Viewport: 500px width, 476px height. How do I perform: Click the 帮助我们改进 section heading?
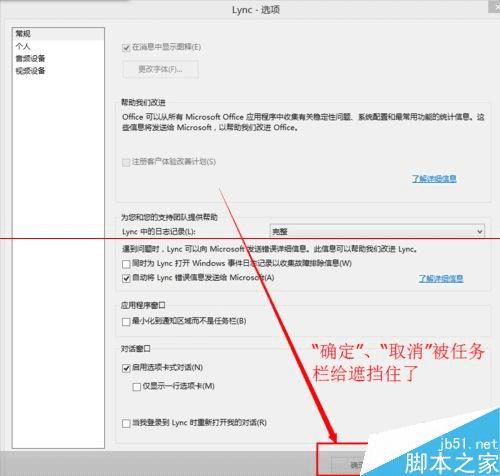(x=143, y=102)
